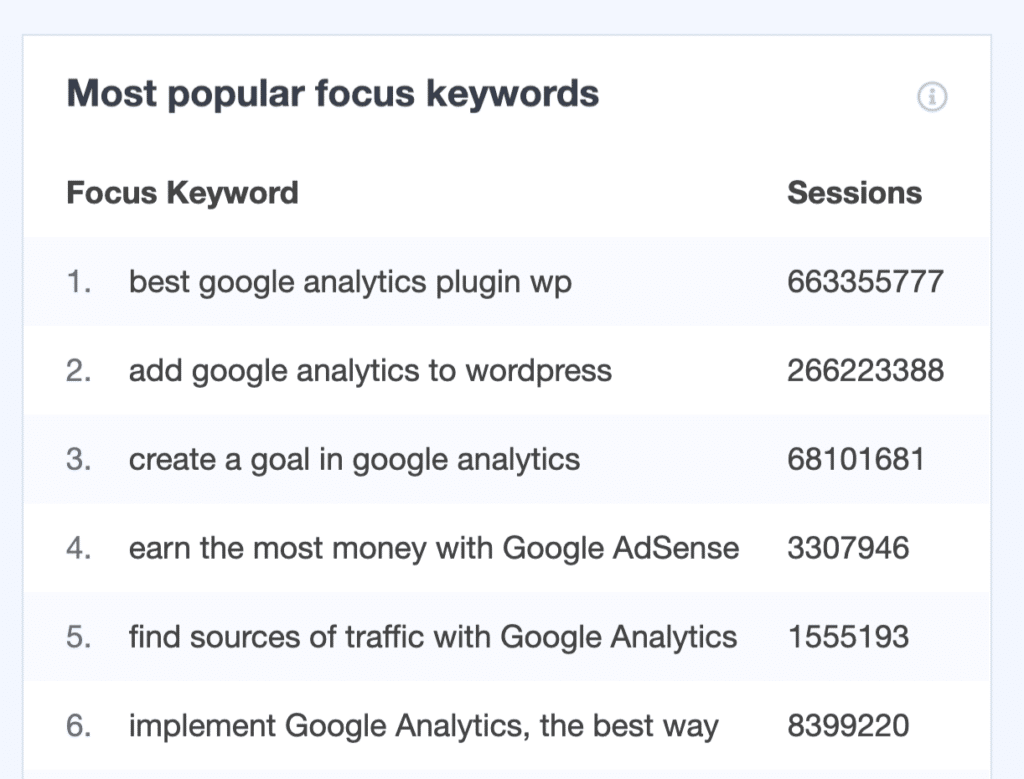The image size is (1024, 779).
Task: Select the keyword 'add google analytics to wordpress'
Action: [x=370, y=370]
